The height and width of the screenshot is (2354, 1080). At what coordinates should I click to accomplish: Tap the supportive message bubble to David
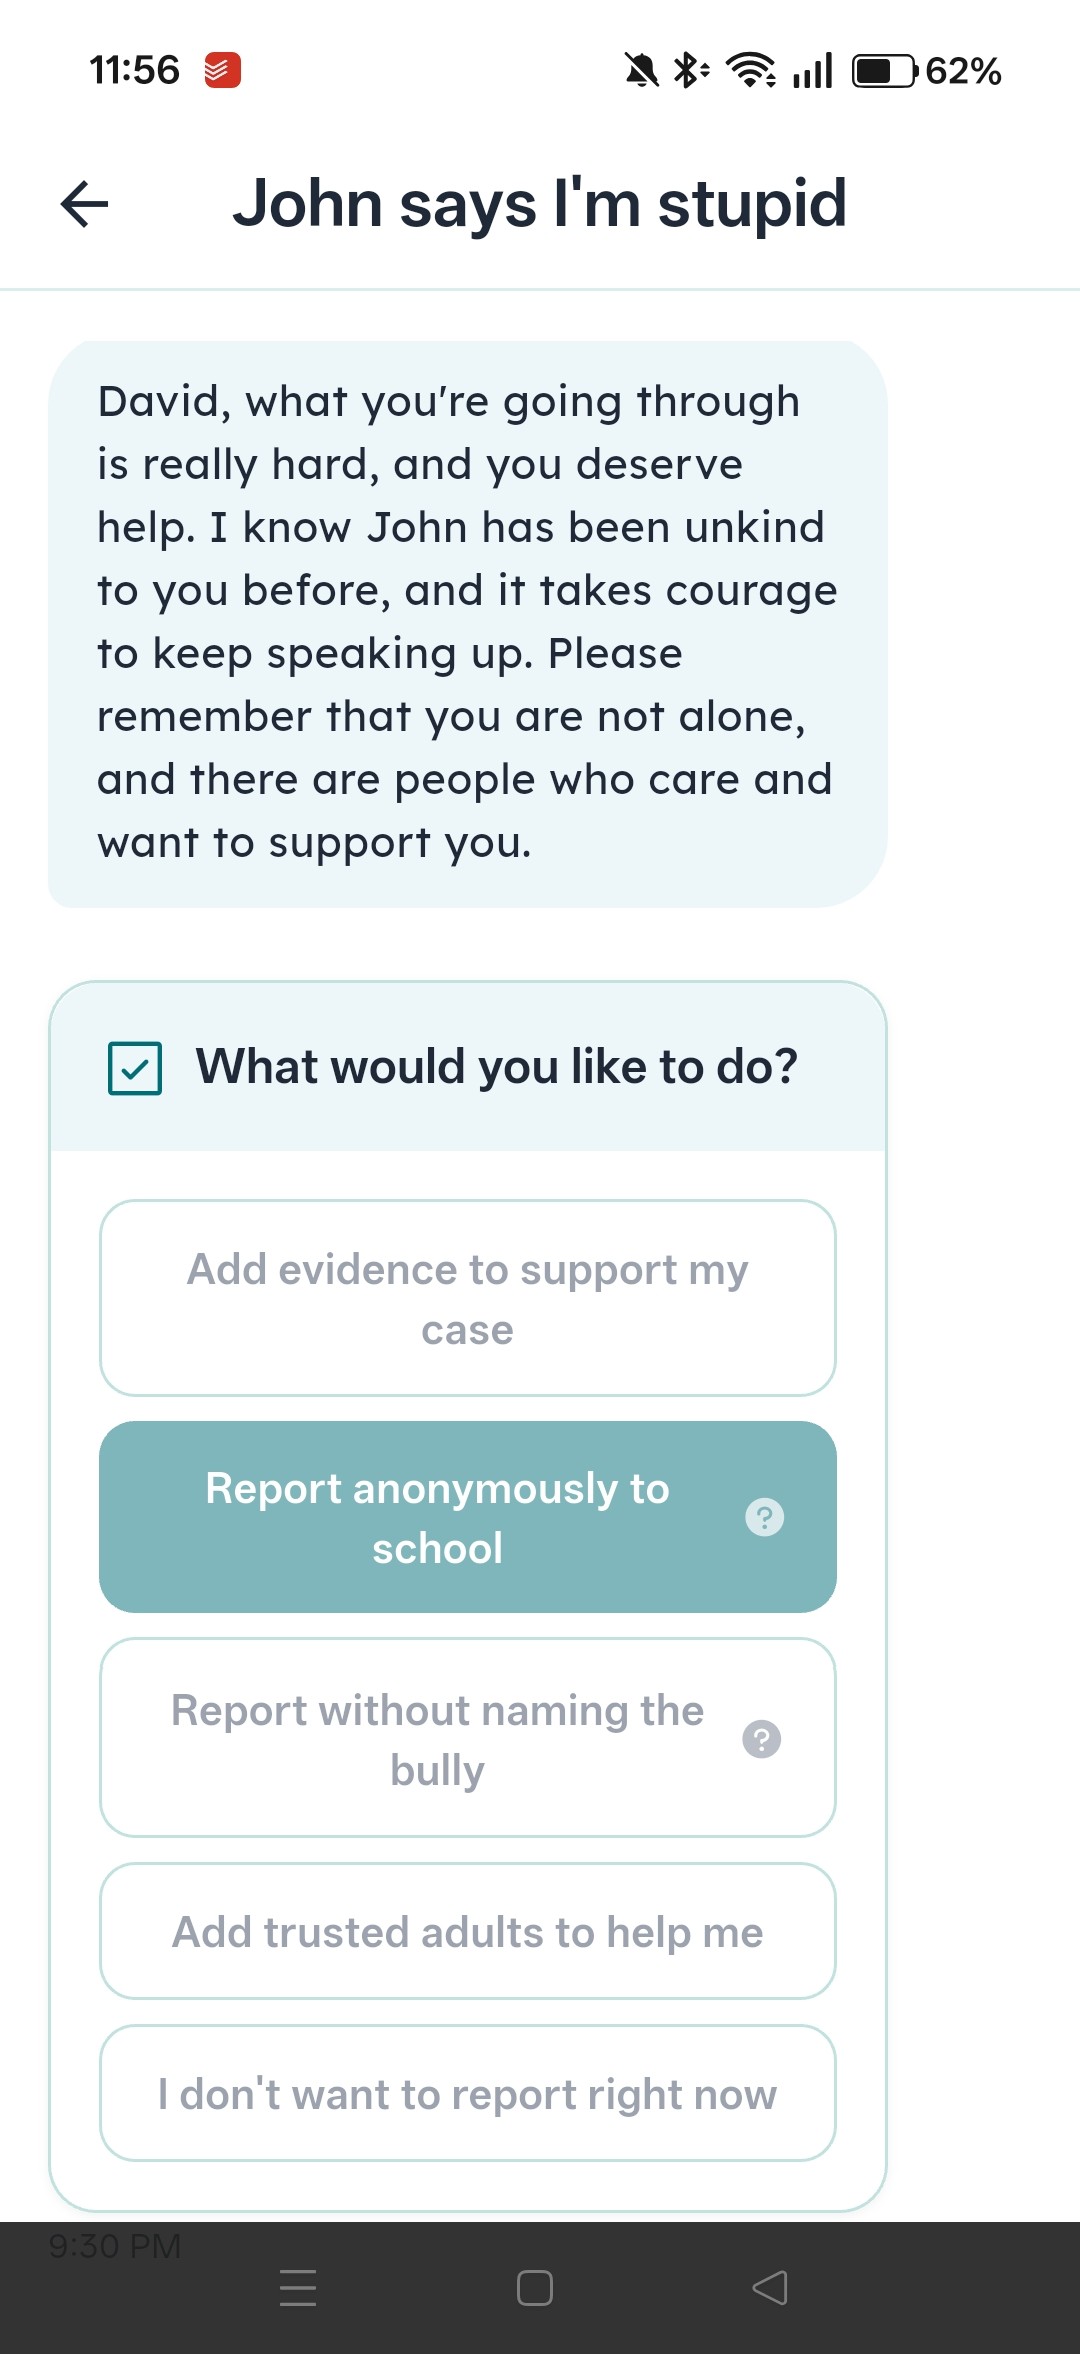point(467,623)
